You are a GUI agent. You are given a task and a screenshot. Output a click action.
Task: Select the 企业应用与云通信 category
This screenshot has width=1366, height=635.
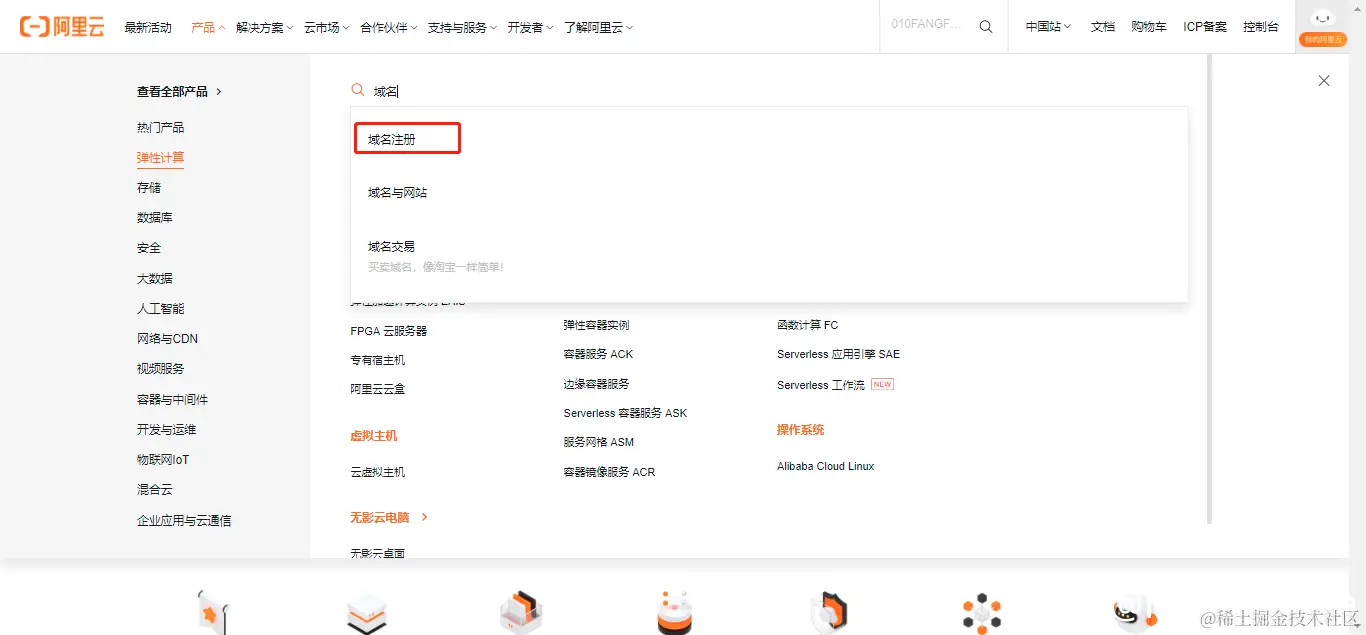click(184, 520)
